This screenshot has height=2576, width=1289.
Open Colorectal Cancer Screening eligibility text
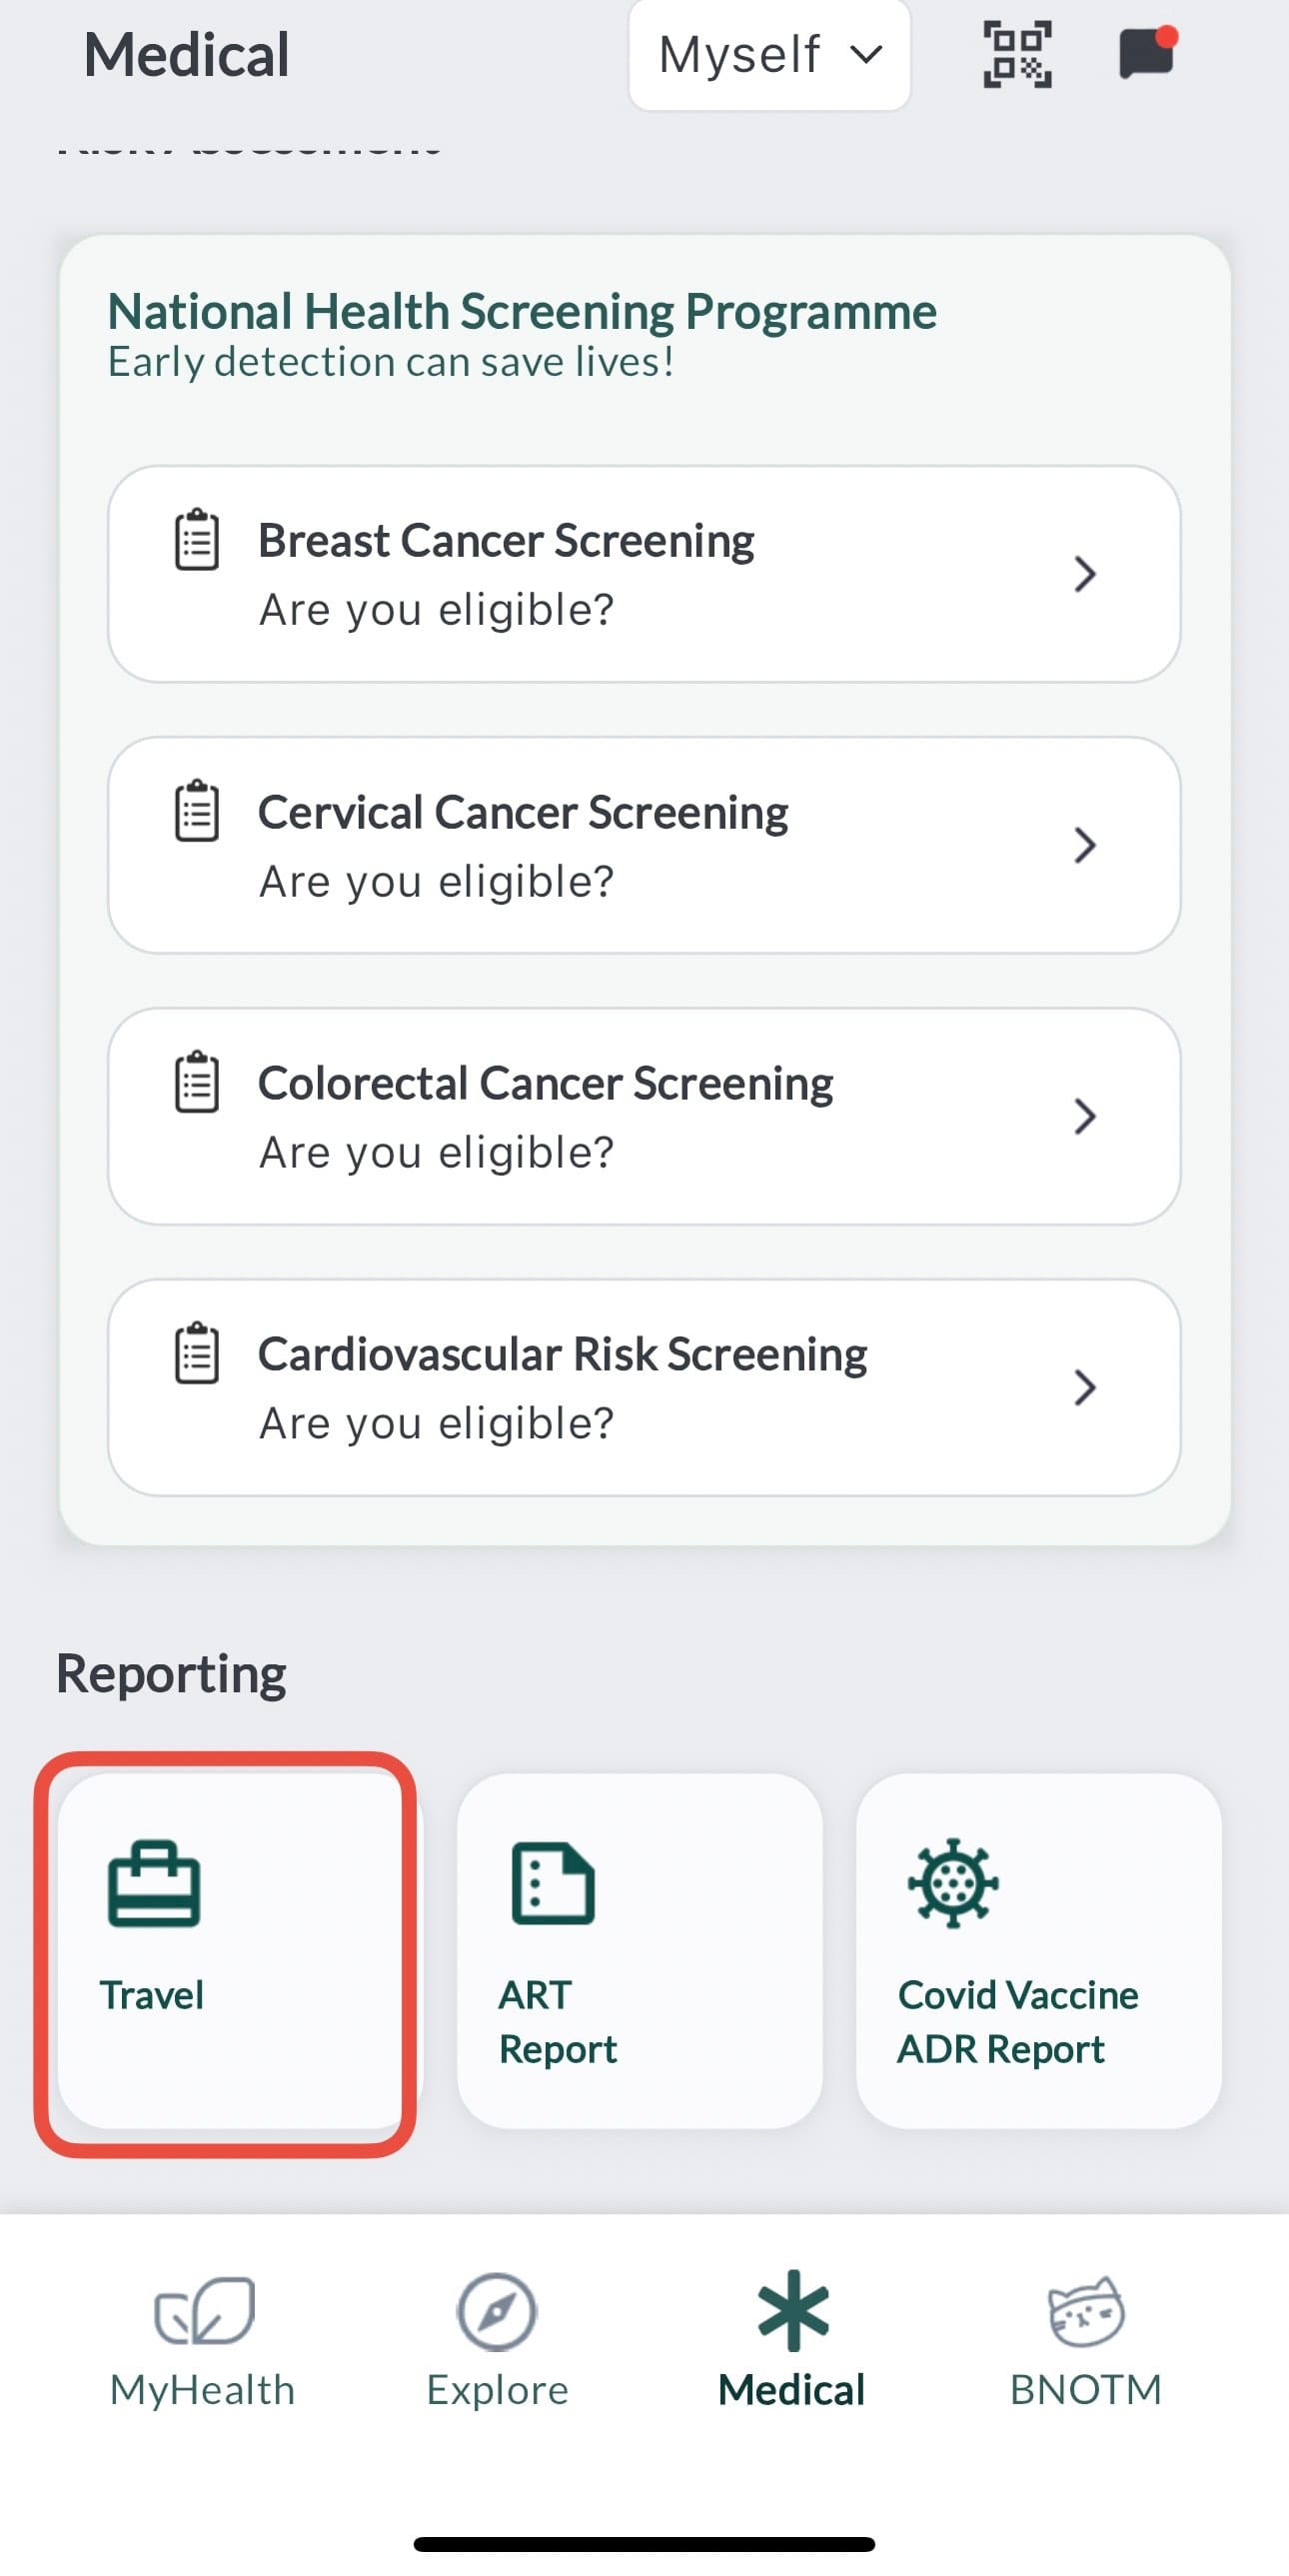coord(436,1152)
